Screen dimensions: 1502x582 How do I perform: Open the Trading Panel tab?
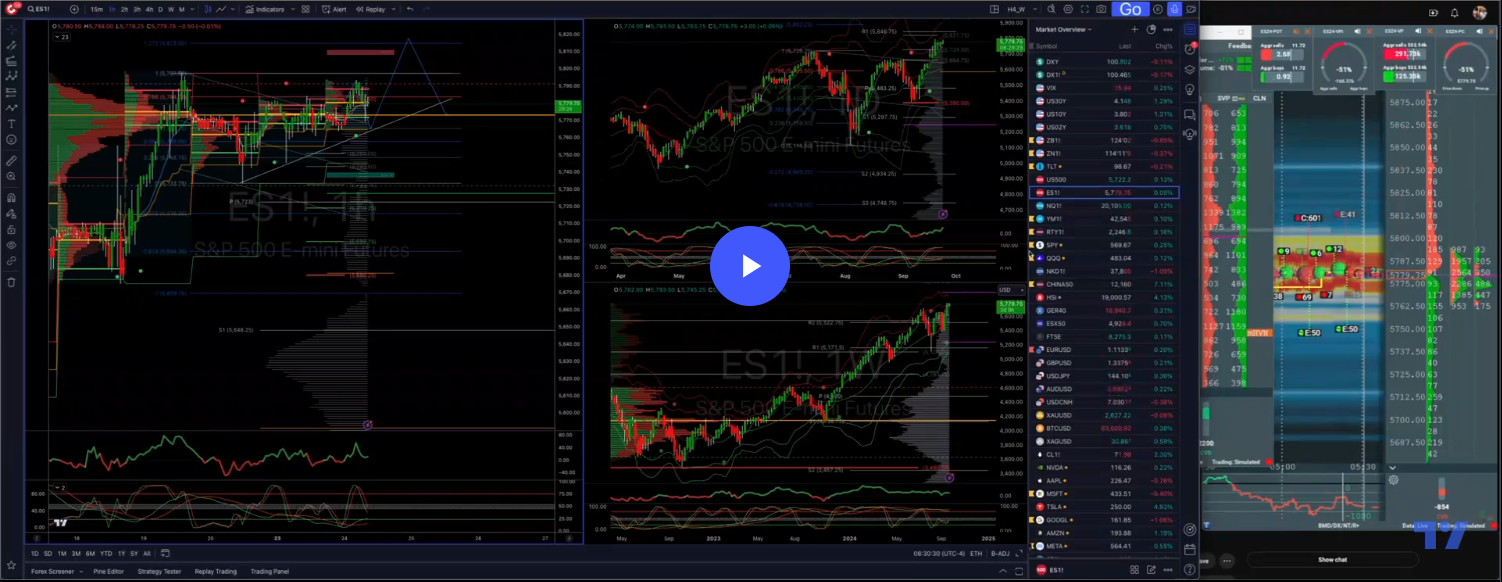tap(270, 571)
